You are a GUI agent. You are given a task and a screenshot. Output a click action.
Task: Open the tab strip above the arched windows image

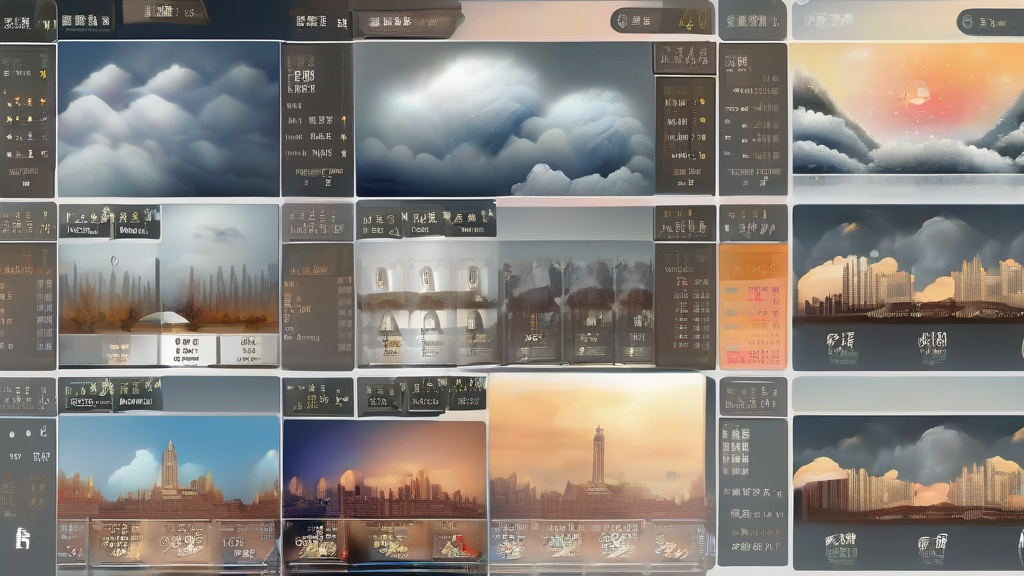point(427,219)
